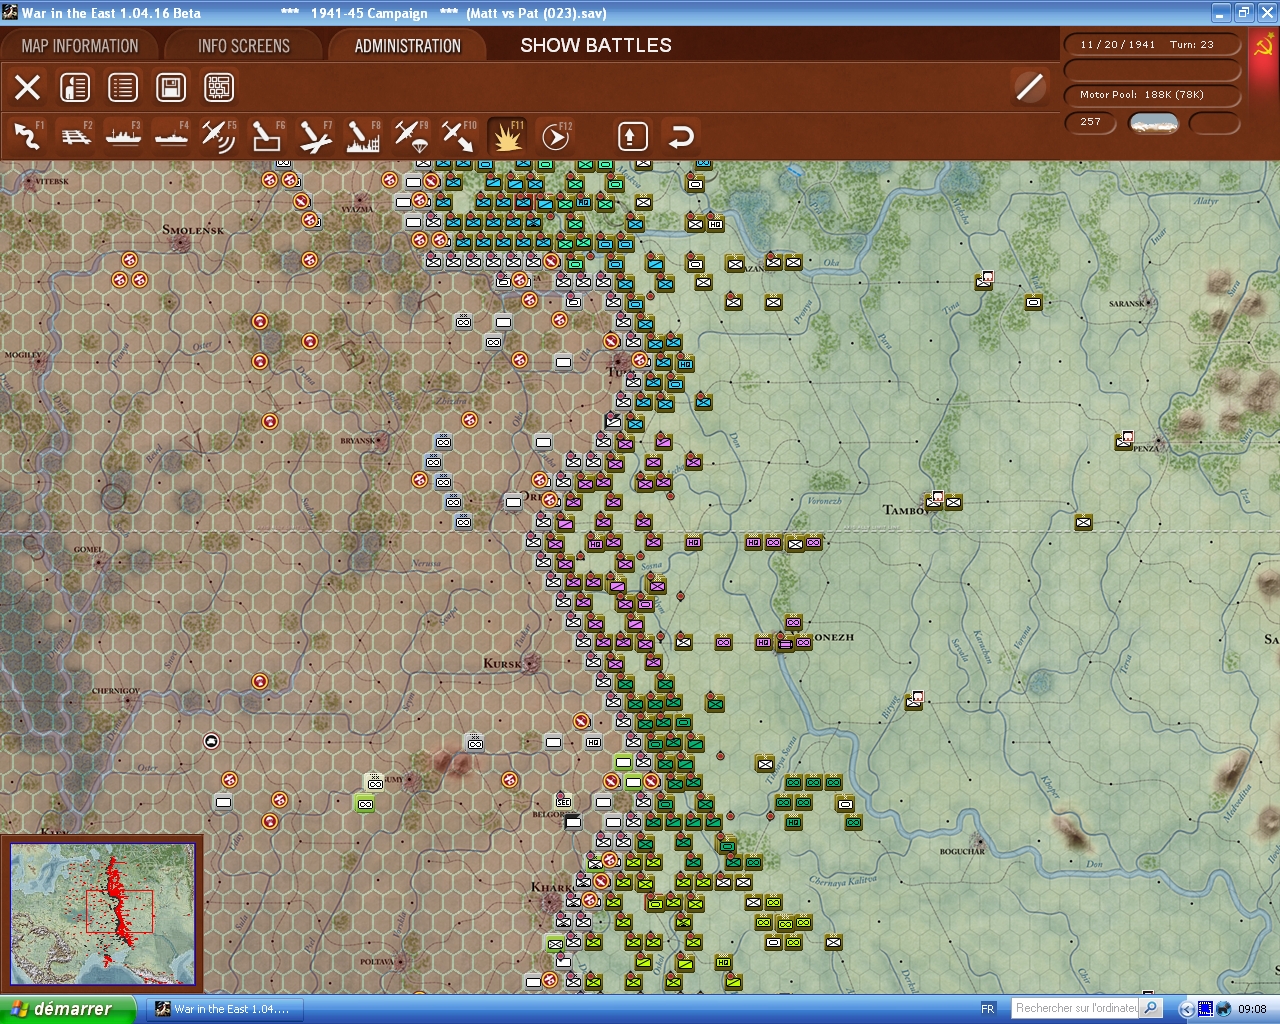
Task: Click the black circular marker south of Chernigov
Action: pyautogui.click(x=211, y=741)
